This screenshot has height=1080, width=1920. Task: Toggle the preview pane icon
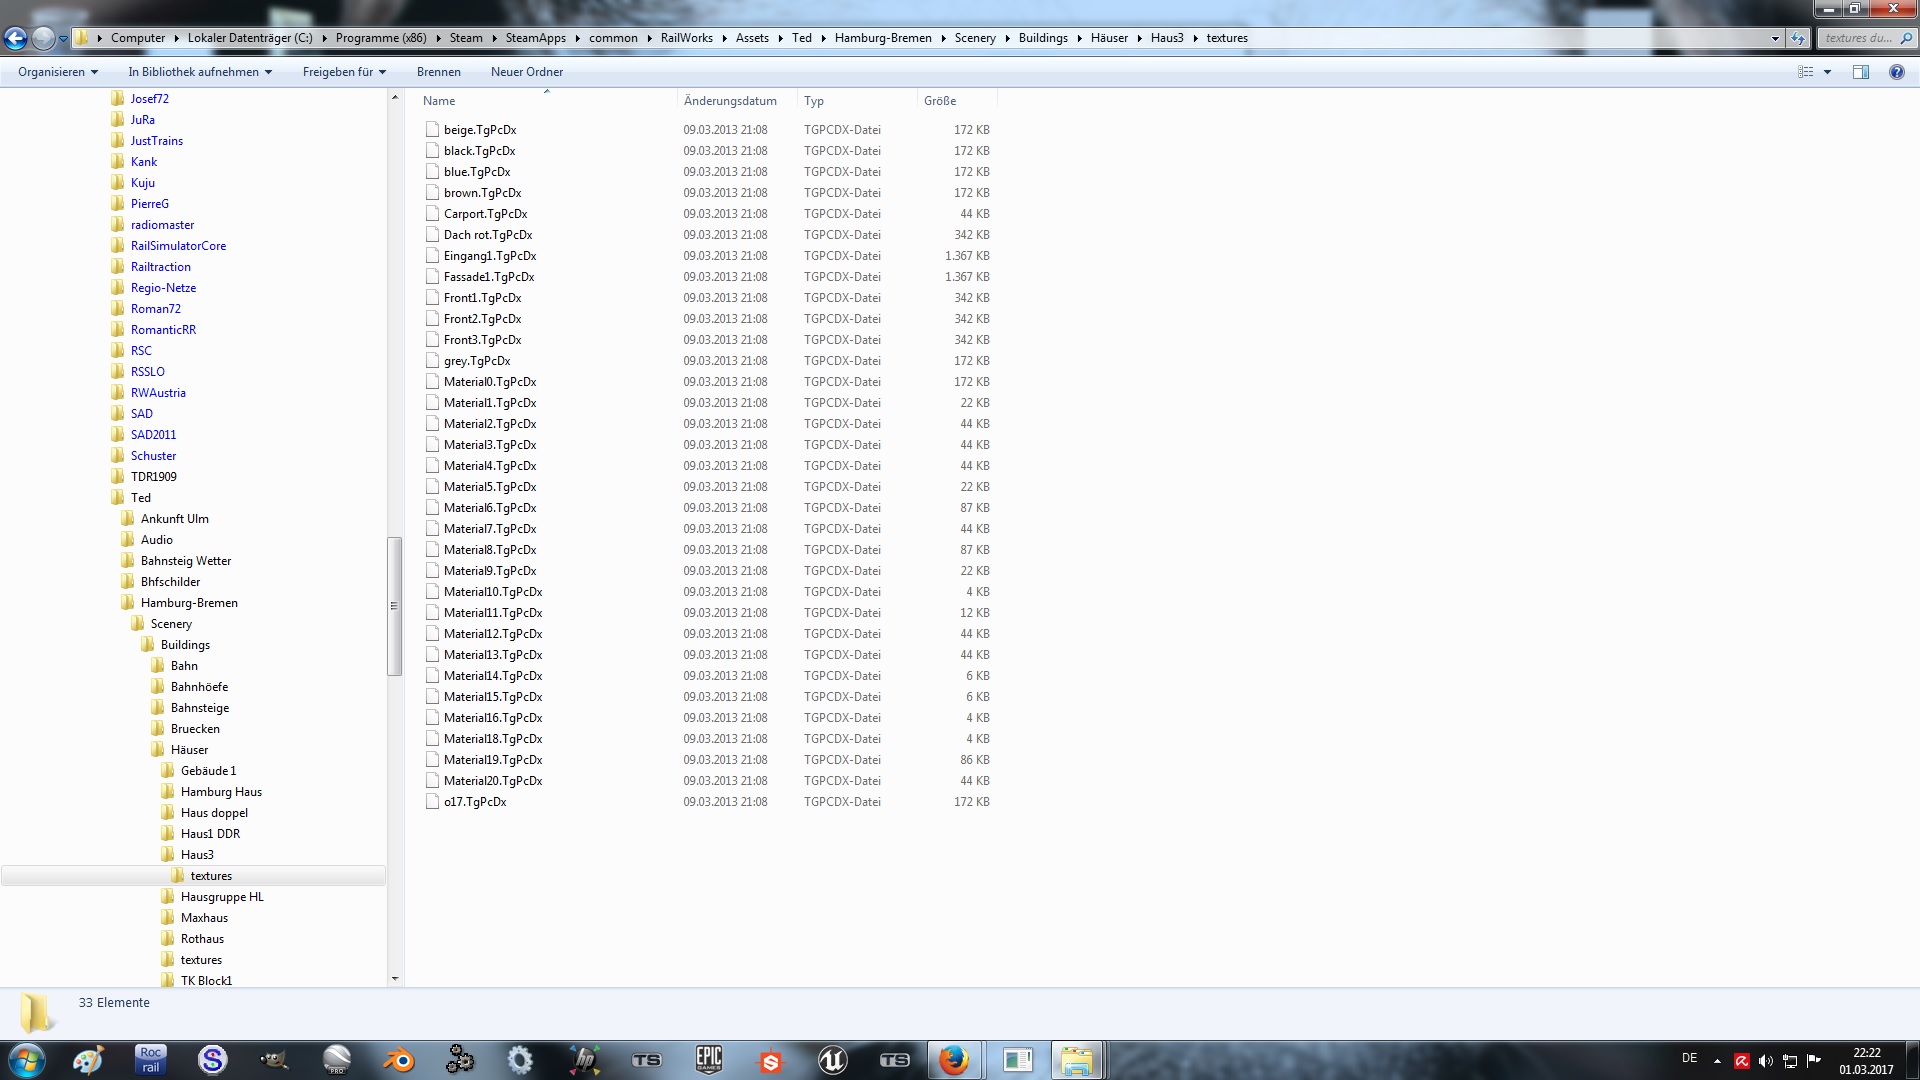(1860, 72)
